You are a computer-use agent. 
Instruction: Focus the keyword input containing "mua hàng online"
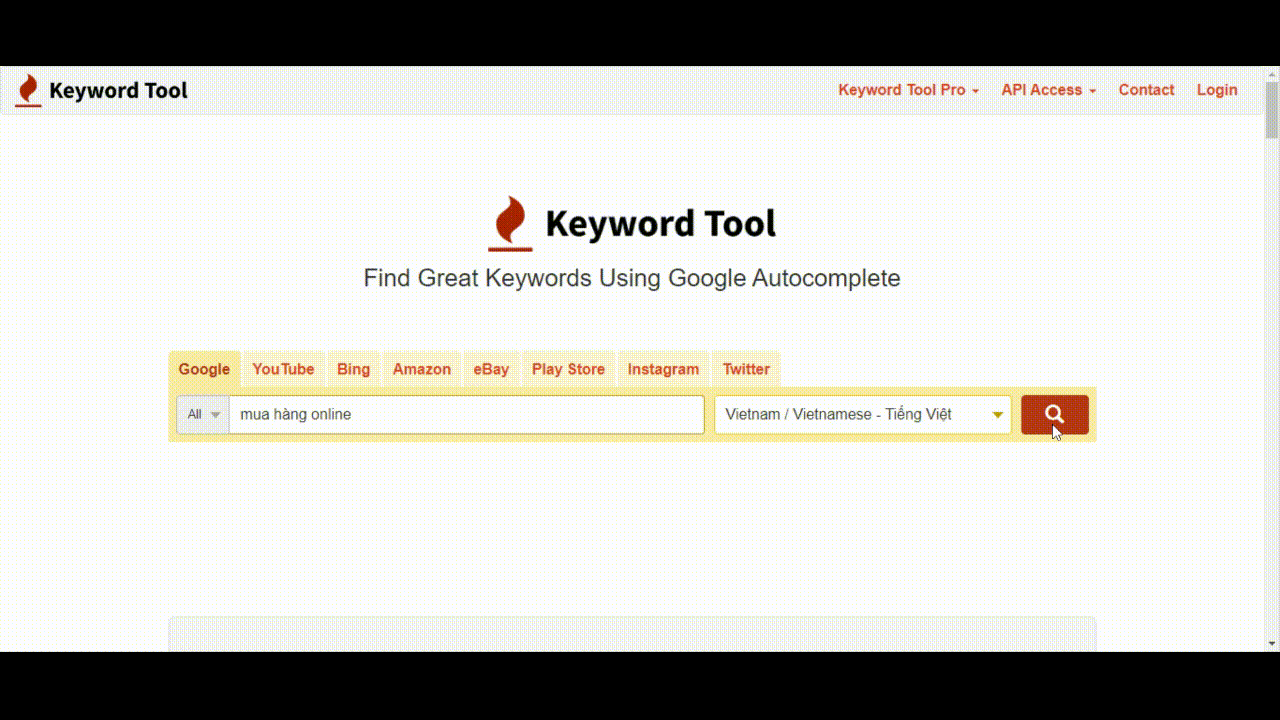tap(466, 415)
